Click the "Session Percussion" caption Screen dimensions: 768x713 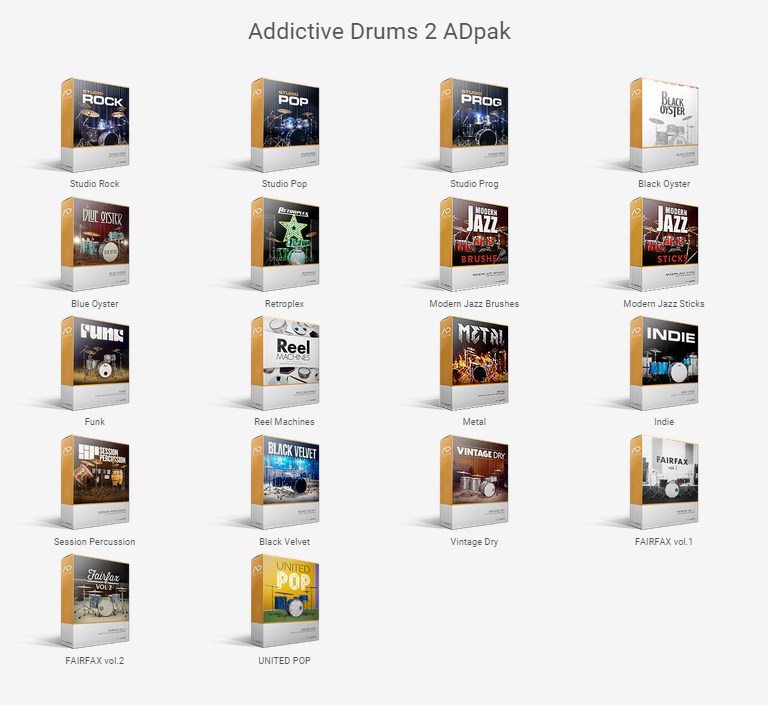click(95, 542)
